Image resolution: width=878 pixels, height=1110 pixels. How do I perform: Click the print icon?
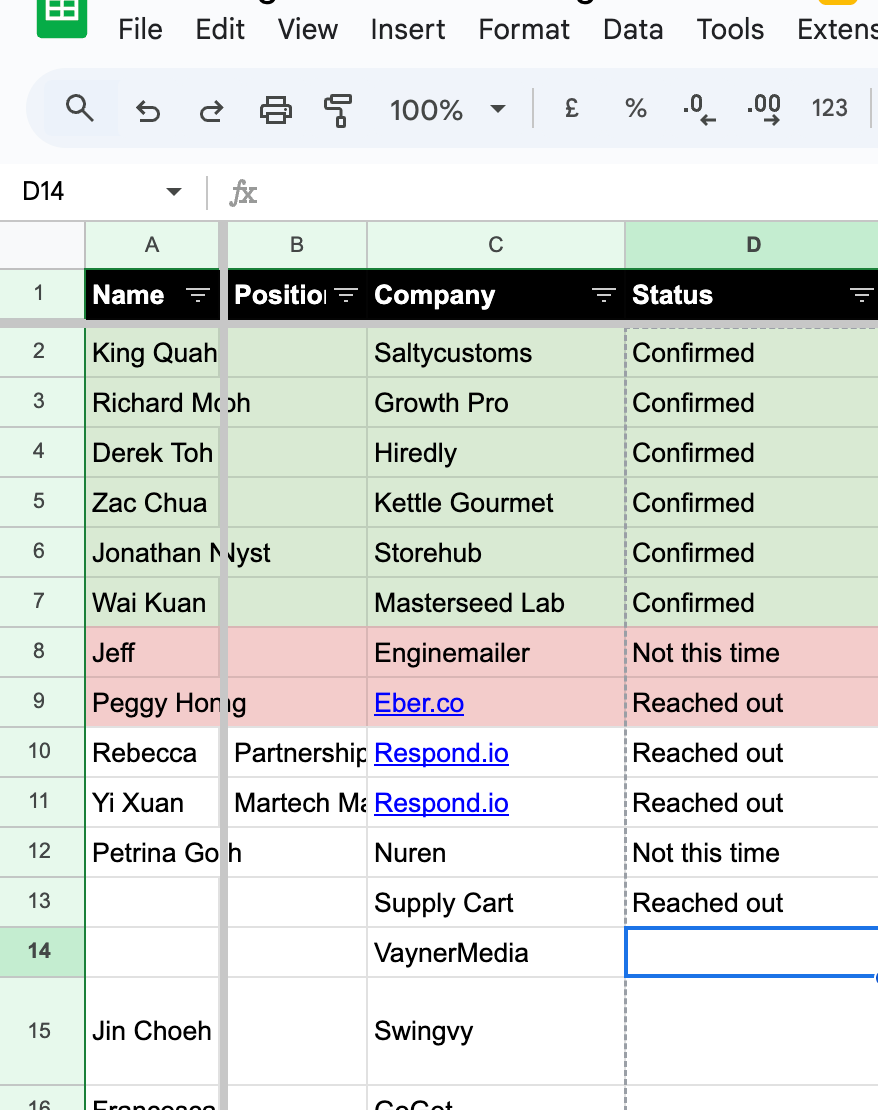pos(276,109)
